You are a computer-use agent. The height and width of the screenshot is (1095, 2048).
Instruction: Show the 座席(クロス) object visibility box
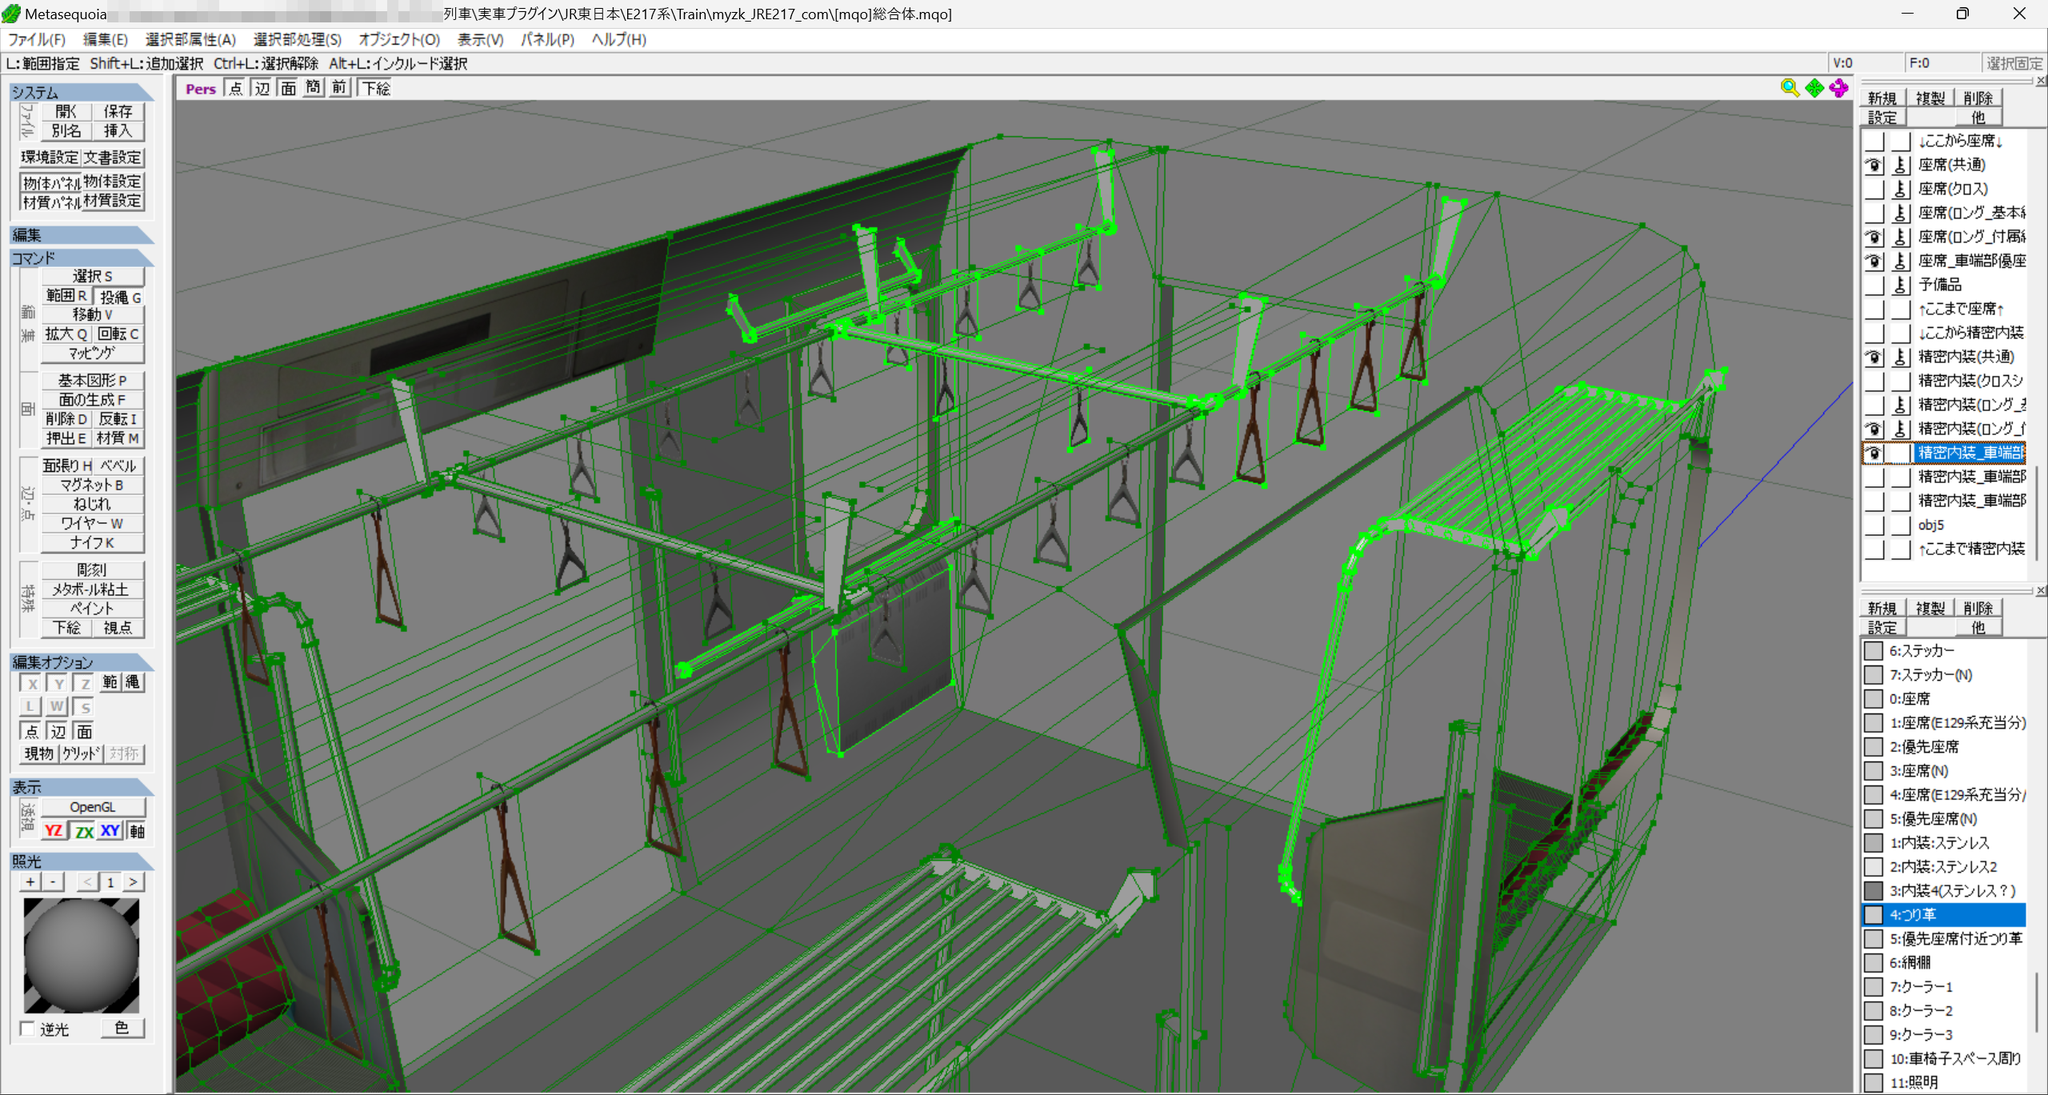click(x=1874, y=189)
